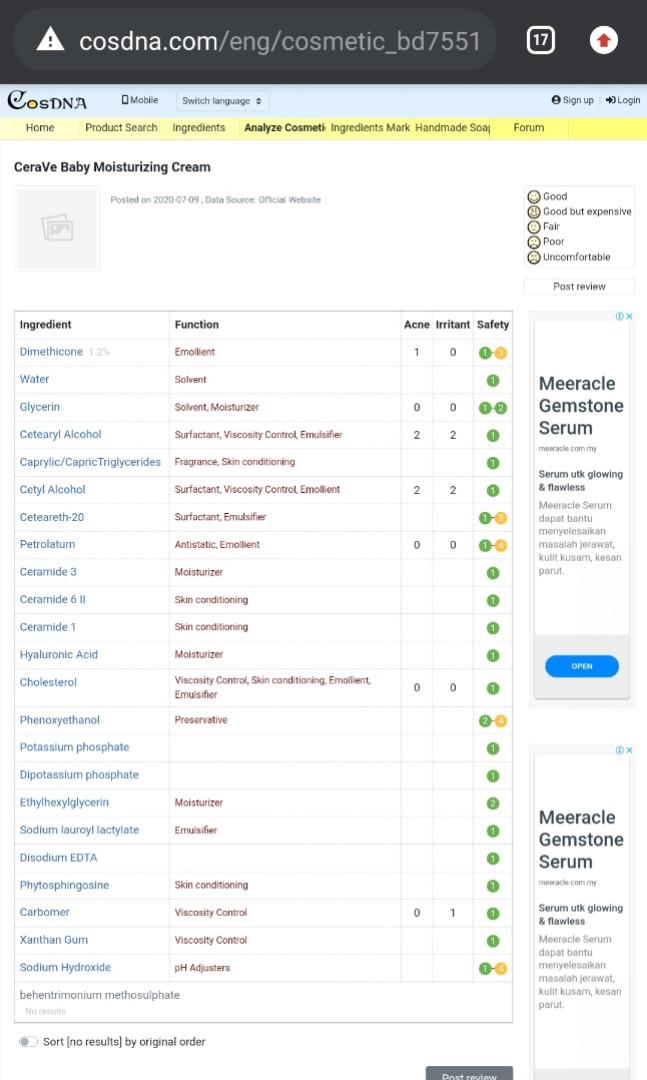The image size is (647, 1080).
Task: Click the Mobile version phone icon
Action: 125,100
